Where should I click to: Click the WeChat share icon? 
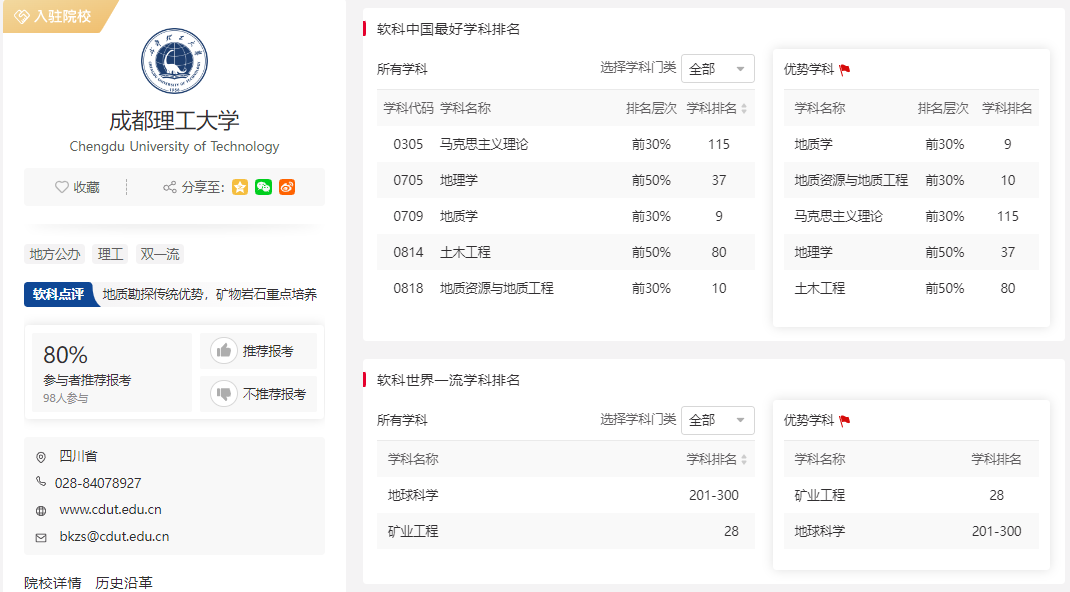click(x=263, y=187)
